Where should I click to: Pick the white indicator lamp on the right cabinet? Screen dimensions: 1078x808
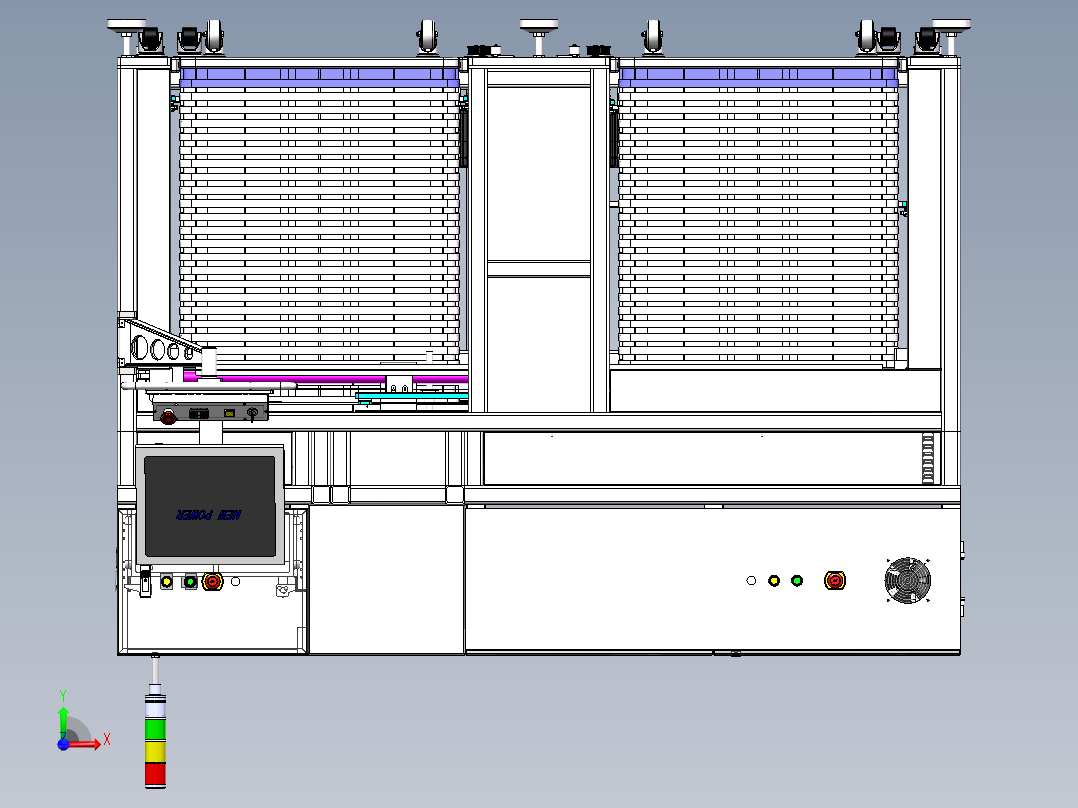coord(751,580)
